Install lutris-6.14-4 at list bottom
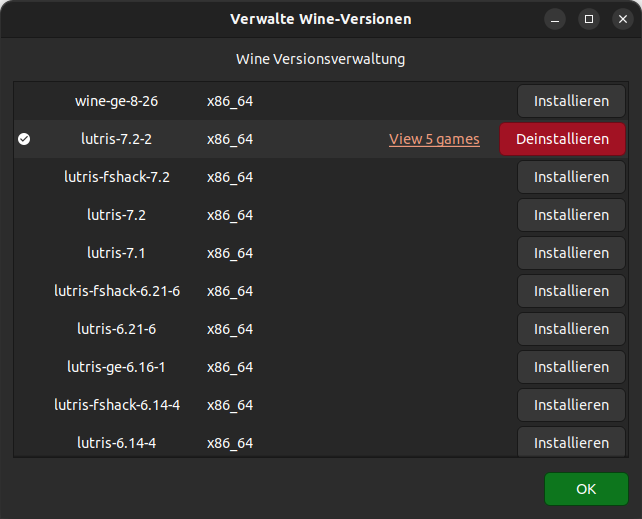The width and height of the screenshot is (642, 519). click(571, 442)
